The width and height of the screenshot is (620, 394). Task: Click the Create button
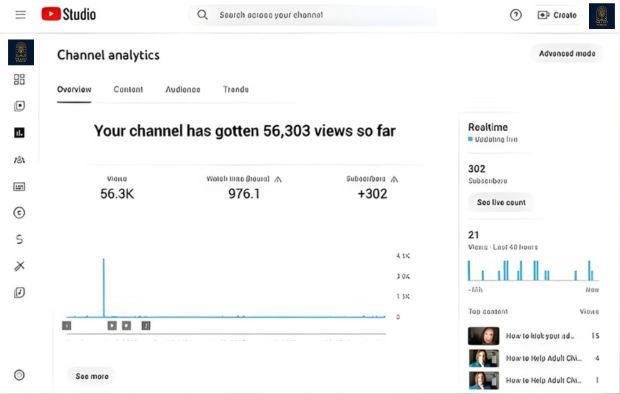click(557, 15)
